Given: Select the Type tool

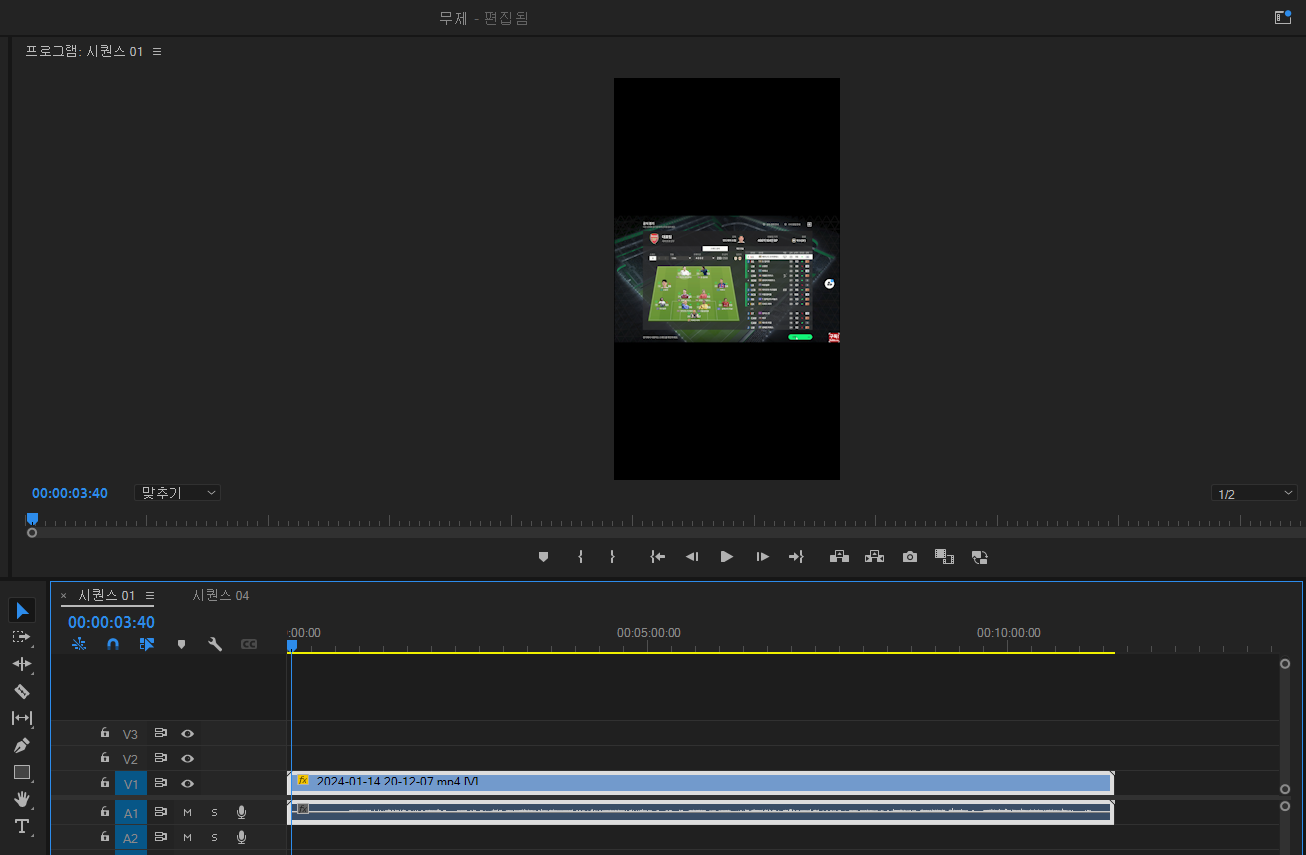Looking at the screenshot, I should point(22,826).
